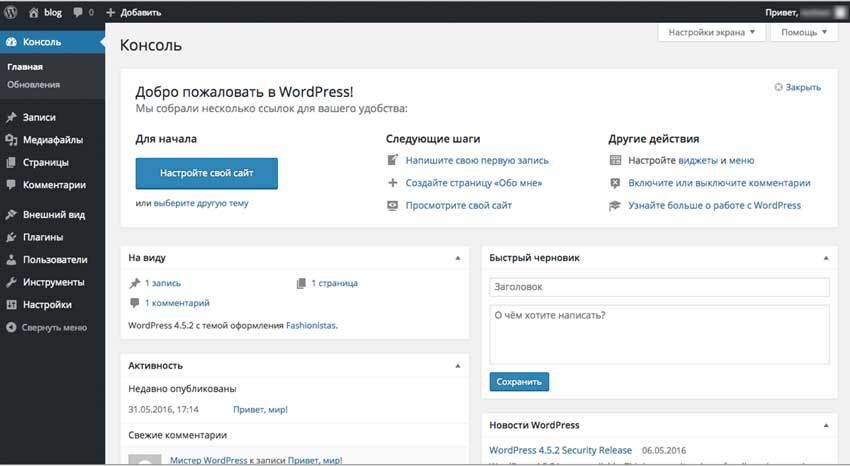The width and height of the screenshot is (850, 466).
Task: Follow the выберите другую тему link
Action: tap(201, 203)
